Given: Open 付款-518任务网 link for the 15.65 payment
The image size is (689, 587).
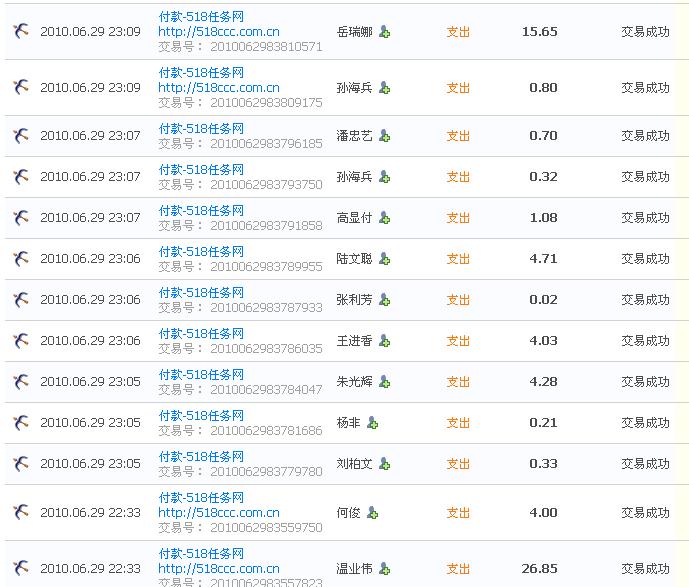Looking at the screenshot, I should tap(201, 17).
